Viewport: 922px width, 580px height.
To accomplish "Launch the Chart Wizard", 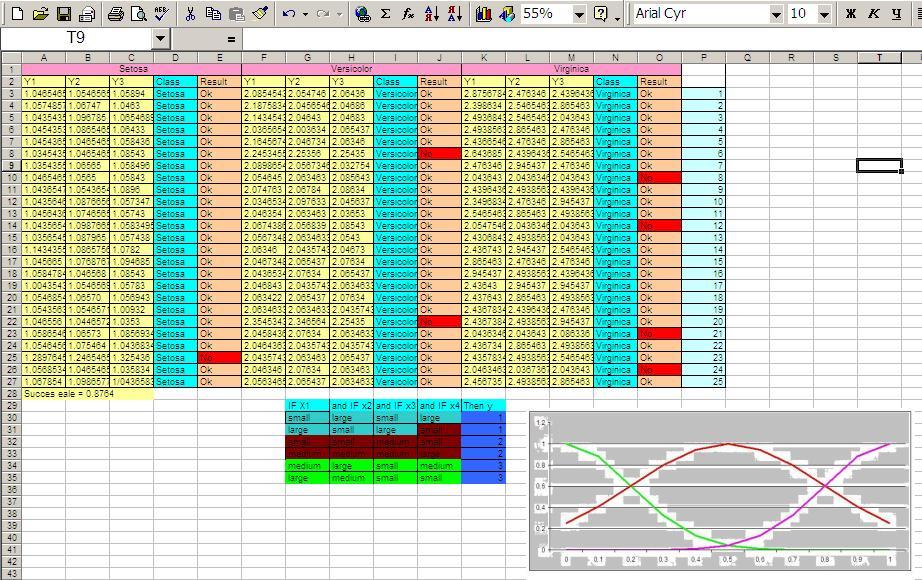I will [484, 14].
